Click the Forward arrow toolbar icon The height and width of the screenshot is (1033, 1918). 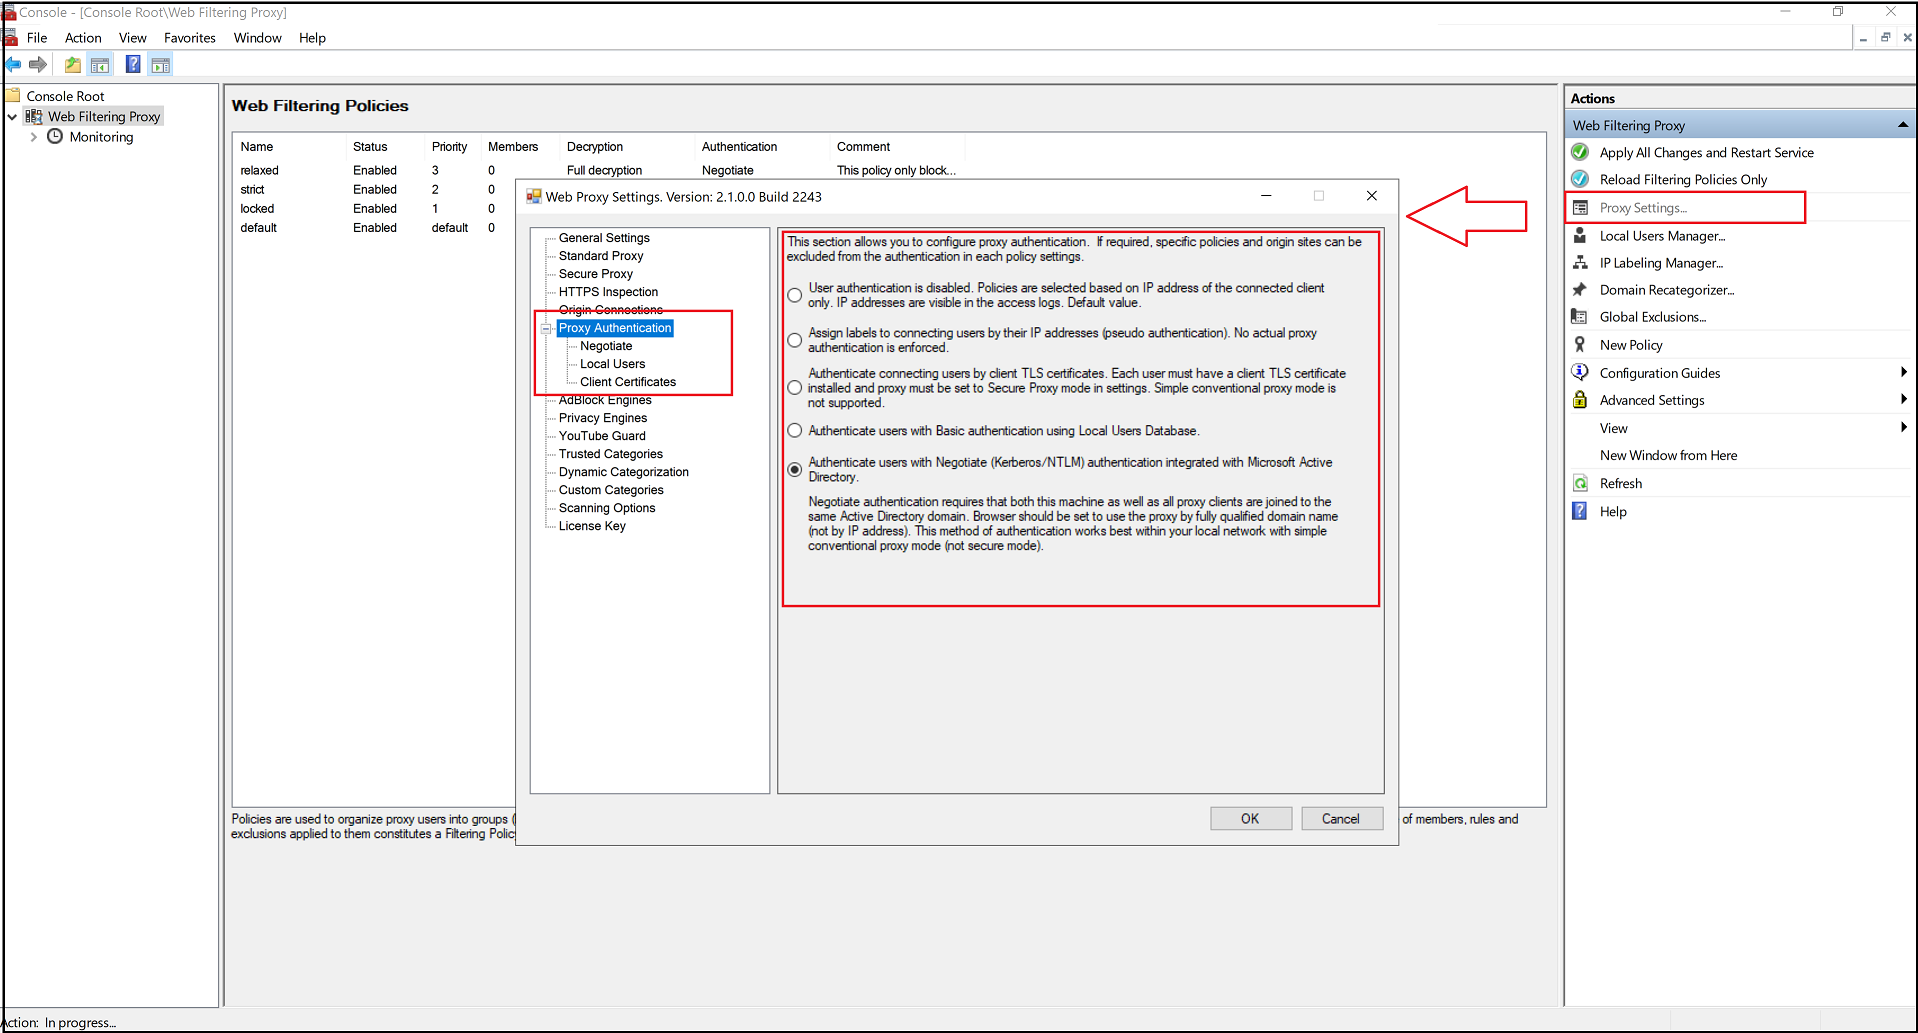click(38, 65)
